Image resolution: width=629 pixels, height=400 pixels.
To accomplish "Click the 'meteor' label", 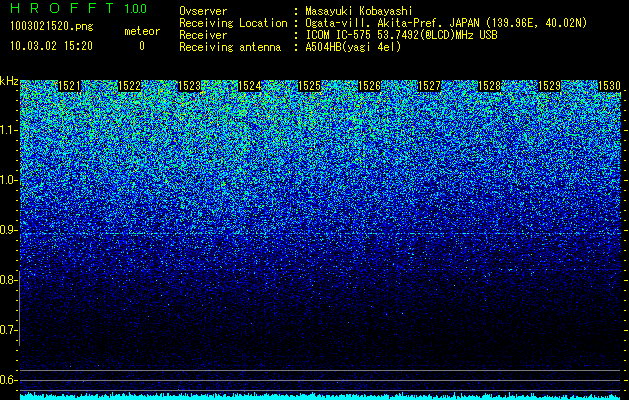I will (142, 31).
